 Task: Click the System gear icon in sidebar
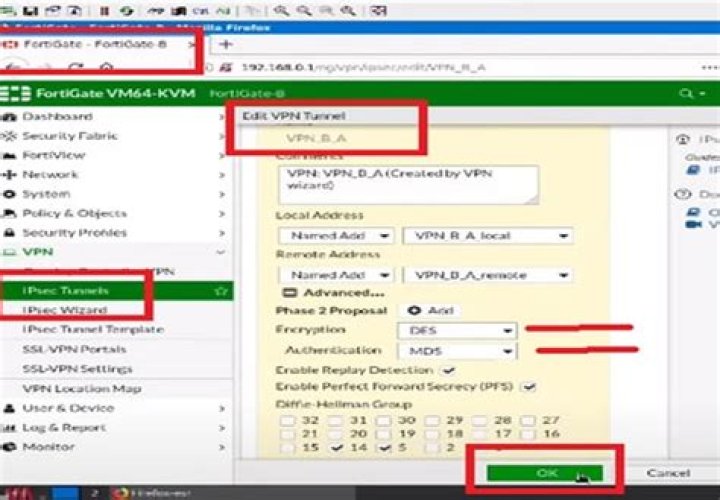8,194
